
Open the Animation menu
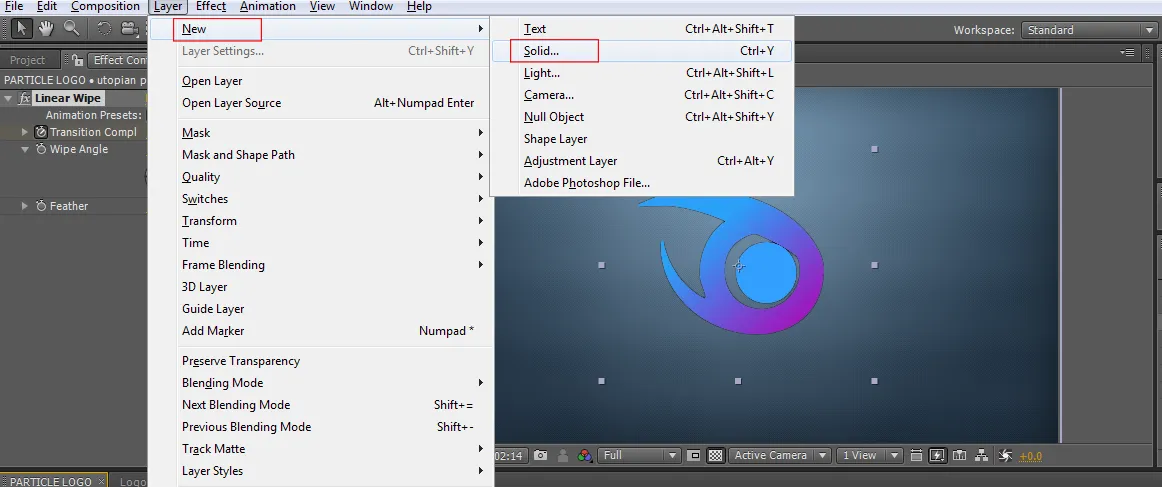268,7
